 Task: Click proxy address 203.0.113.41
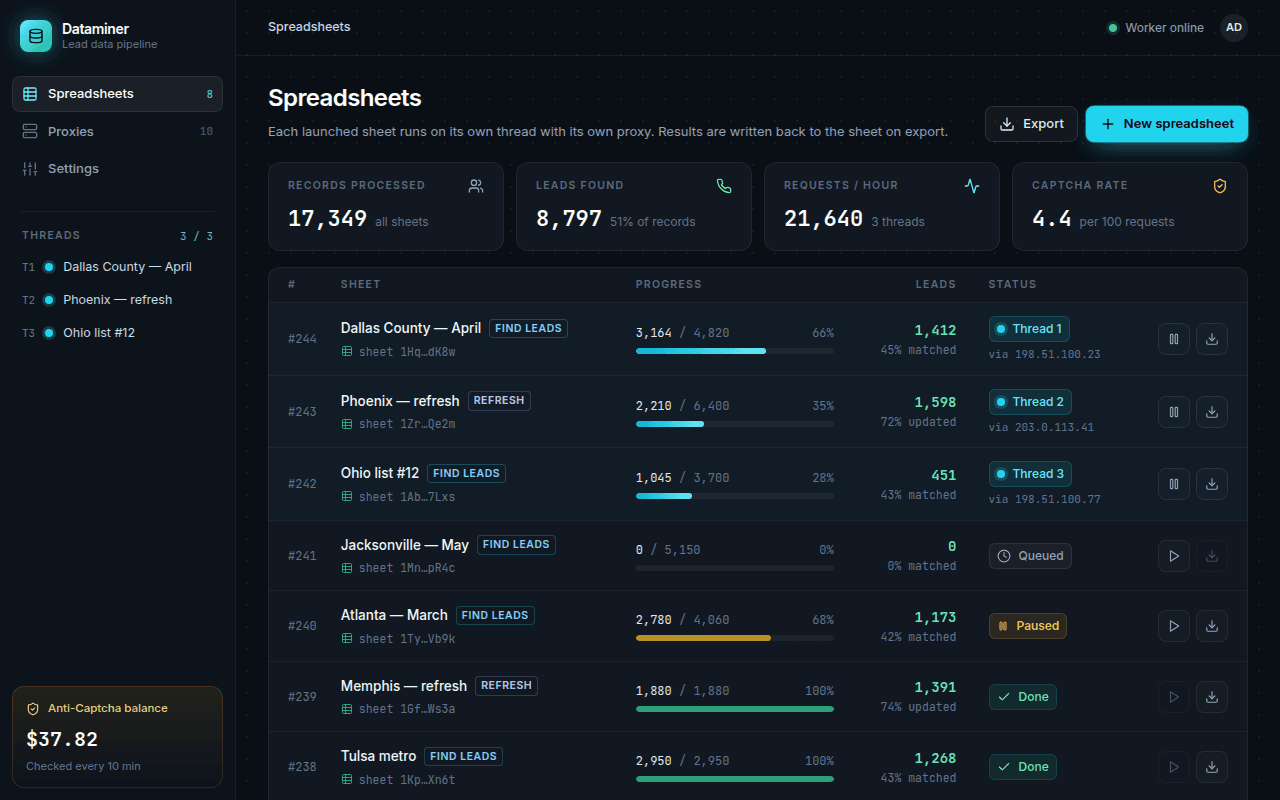tap(1041, 427)
